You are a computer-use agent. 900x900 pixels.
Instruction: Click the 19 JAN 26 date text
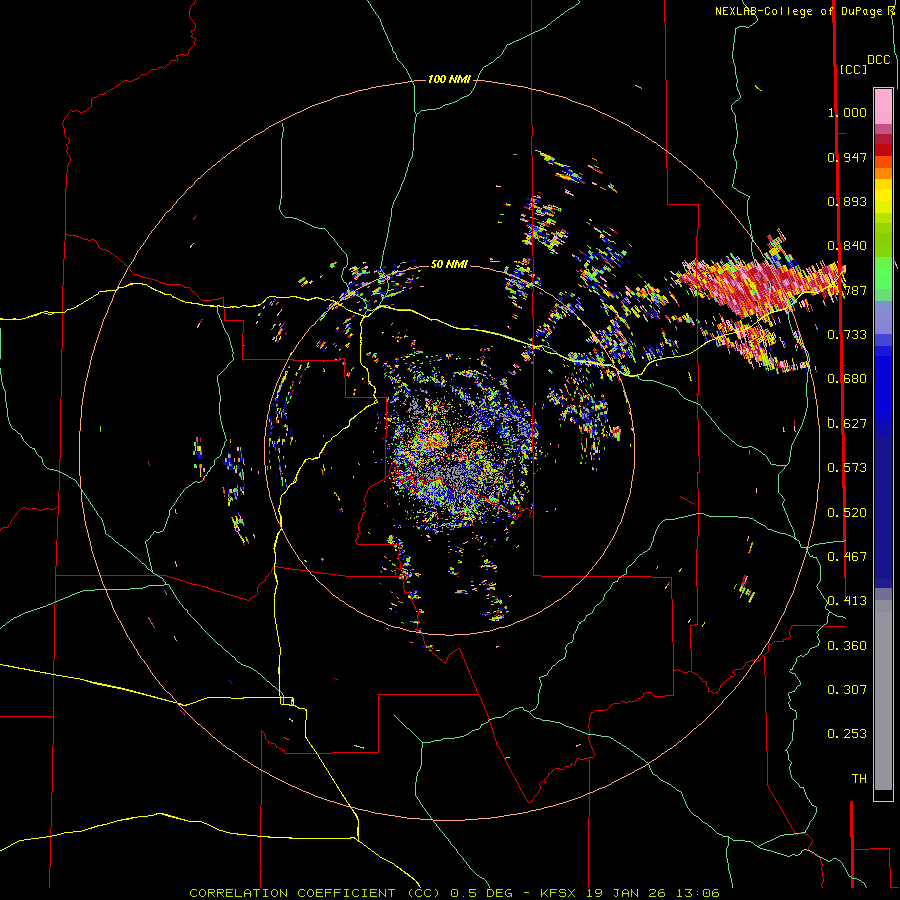(x=627, y=893)
